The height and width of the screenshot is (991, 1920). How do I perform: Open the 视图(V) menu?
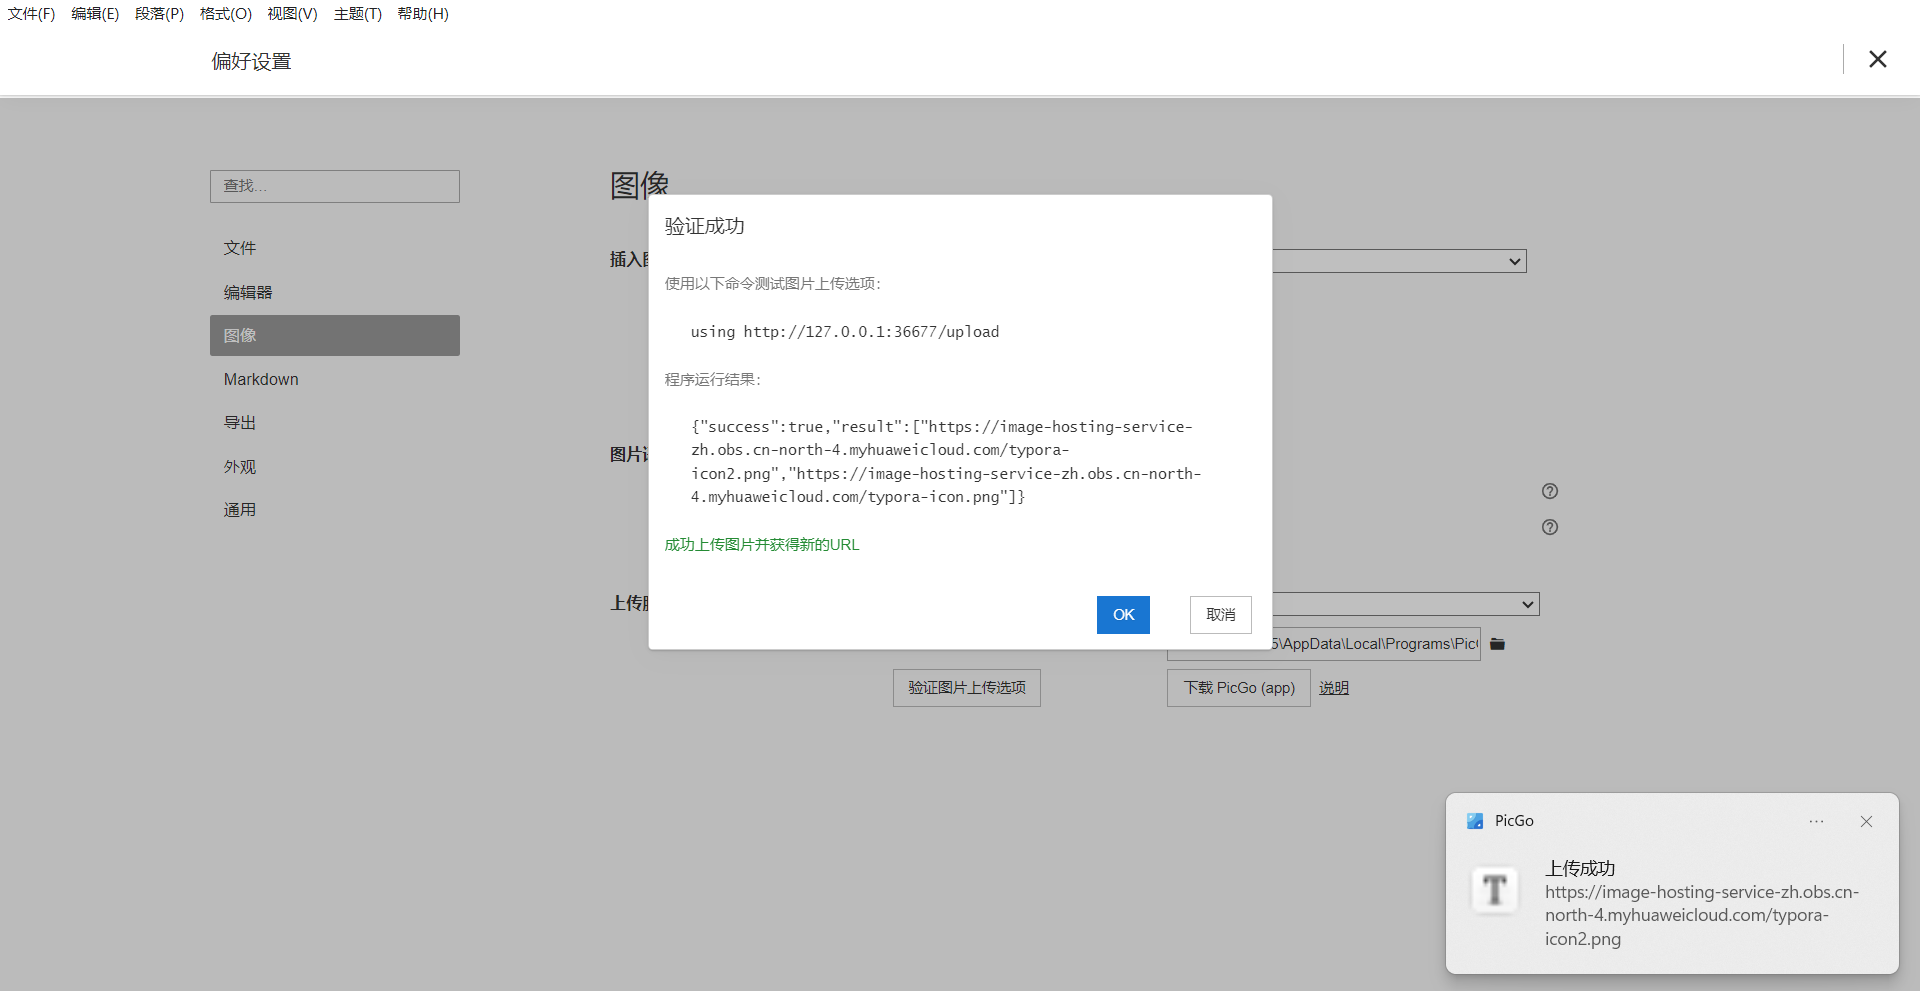292,14
